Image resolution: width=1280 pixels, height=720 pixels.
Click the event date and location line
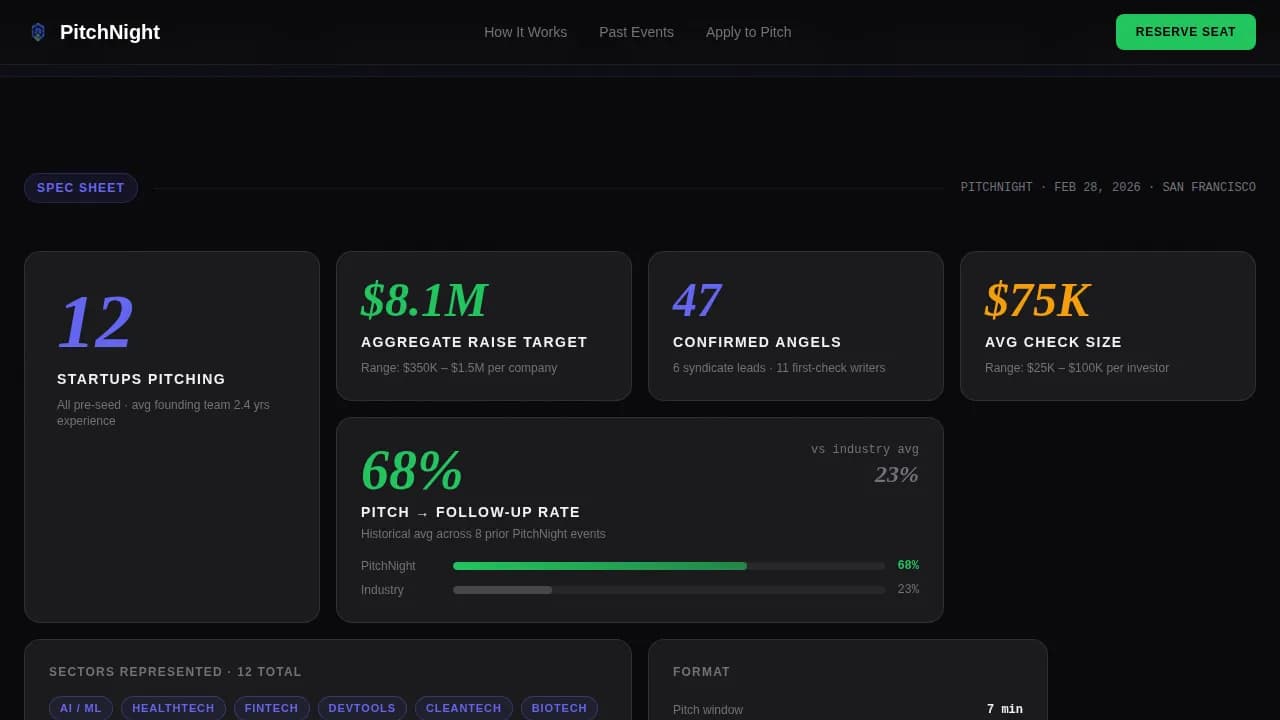coord(1108,188)
